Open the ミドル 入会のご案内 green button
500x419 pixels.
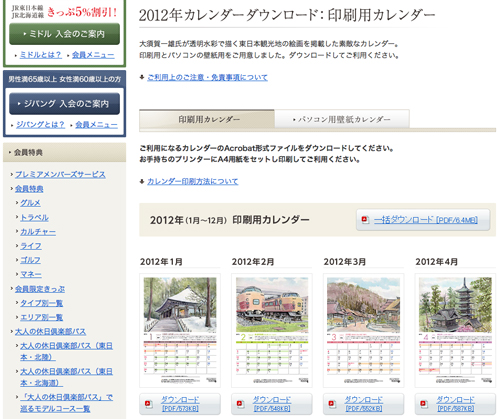click(64, 34)
